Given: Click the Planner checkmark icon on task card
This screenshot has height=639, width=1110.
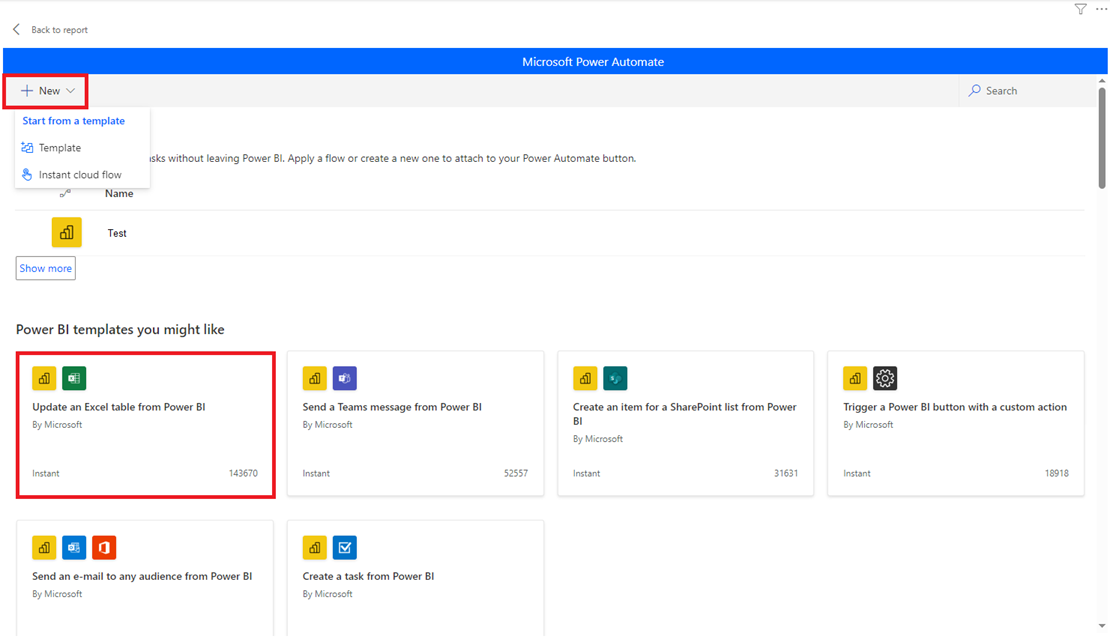Looking at the screenshot, I should [x=345, y=547].
